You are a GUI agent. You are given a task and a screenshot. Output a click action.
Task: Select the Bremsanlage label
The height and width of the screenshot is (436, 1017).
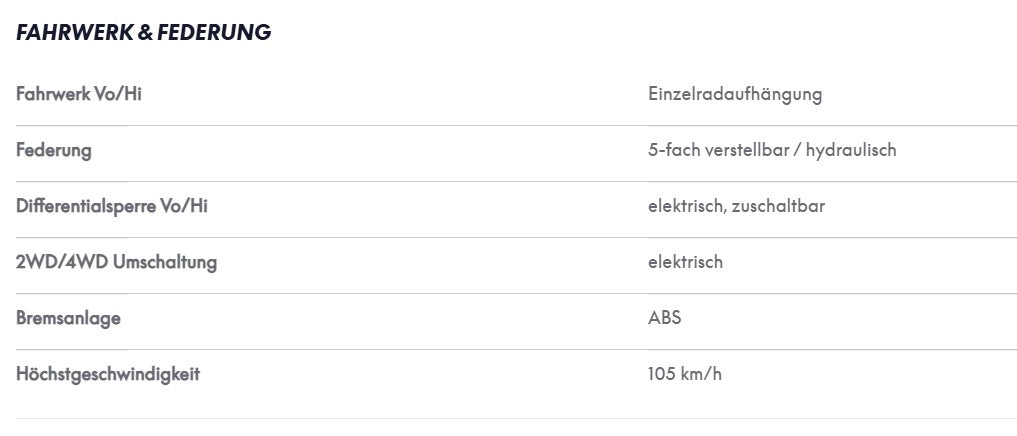click(68, 319)
